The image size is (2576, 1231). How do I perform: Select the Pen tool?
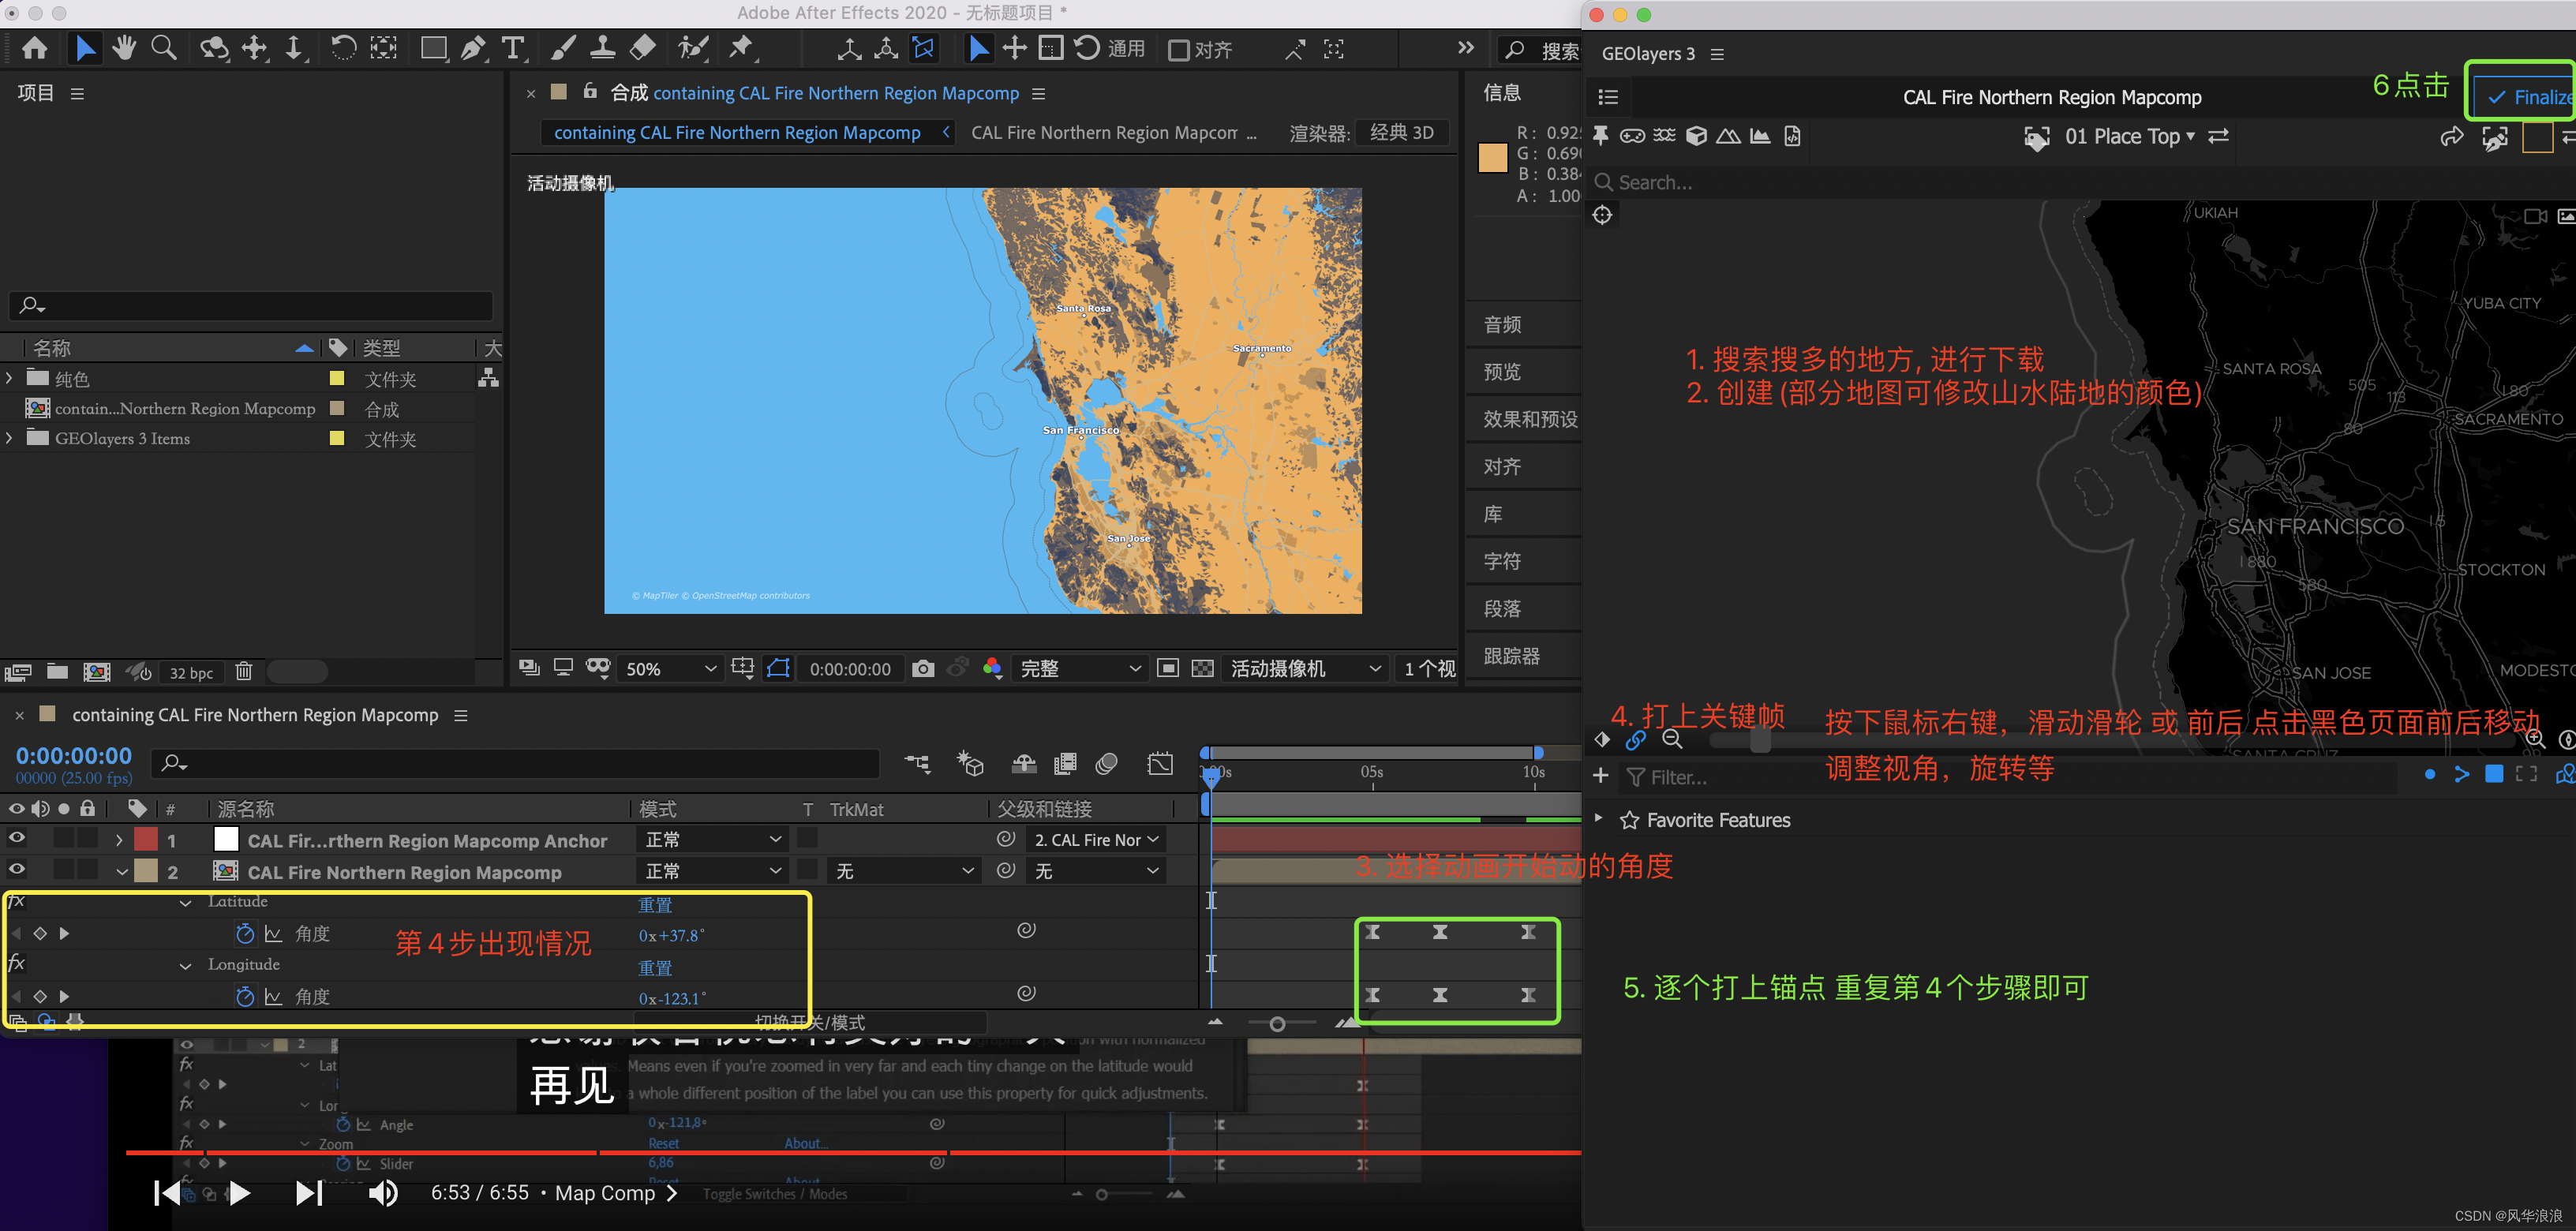coord(473,48)
